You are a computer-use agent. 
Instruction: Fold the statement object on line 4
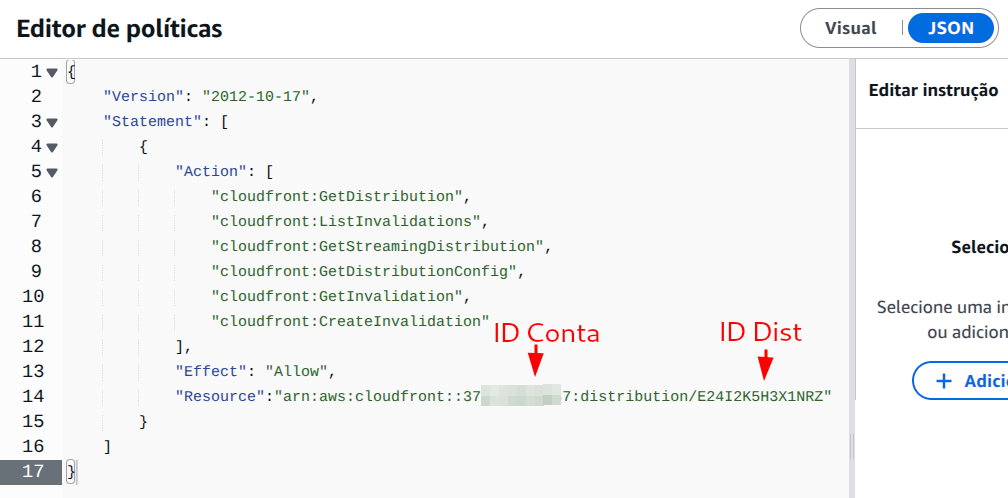click(52, 147)
